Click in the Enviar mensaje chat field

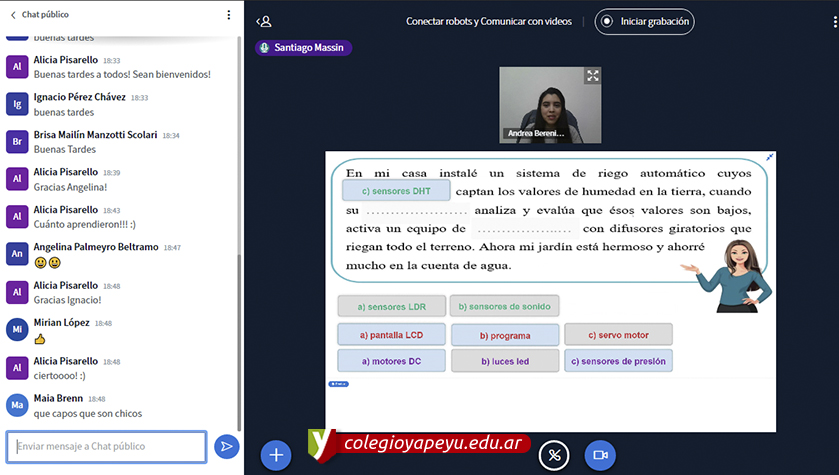coord(106,446)
